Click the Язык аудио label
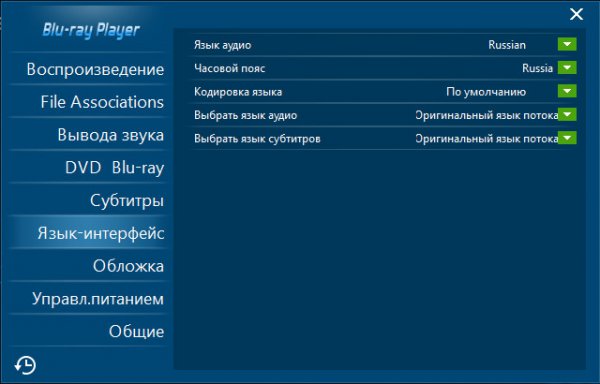This screenshot has width=600, height=384. [x=222, y=45]
